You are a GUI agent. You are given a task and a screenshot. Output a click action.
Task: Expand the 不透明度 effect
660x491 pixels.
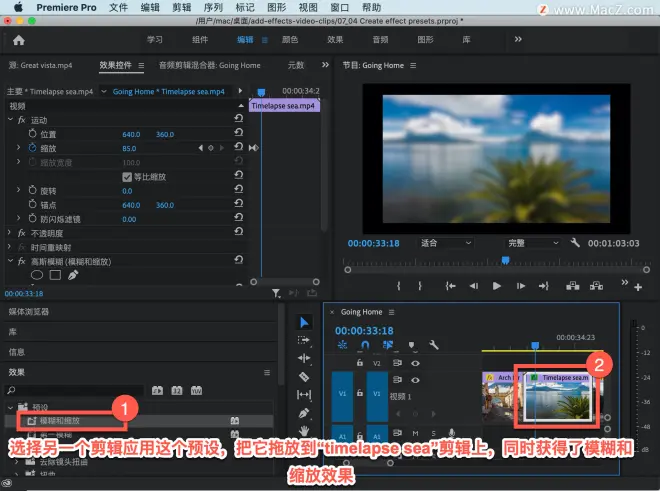[10, 232]
